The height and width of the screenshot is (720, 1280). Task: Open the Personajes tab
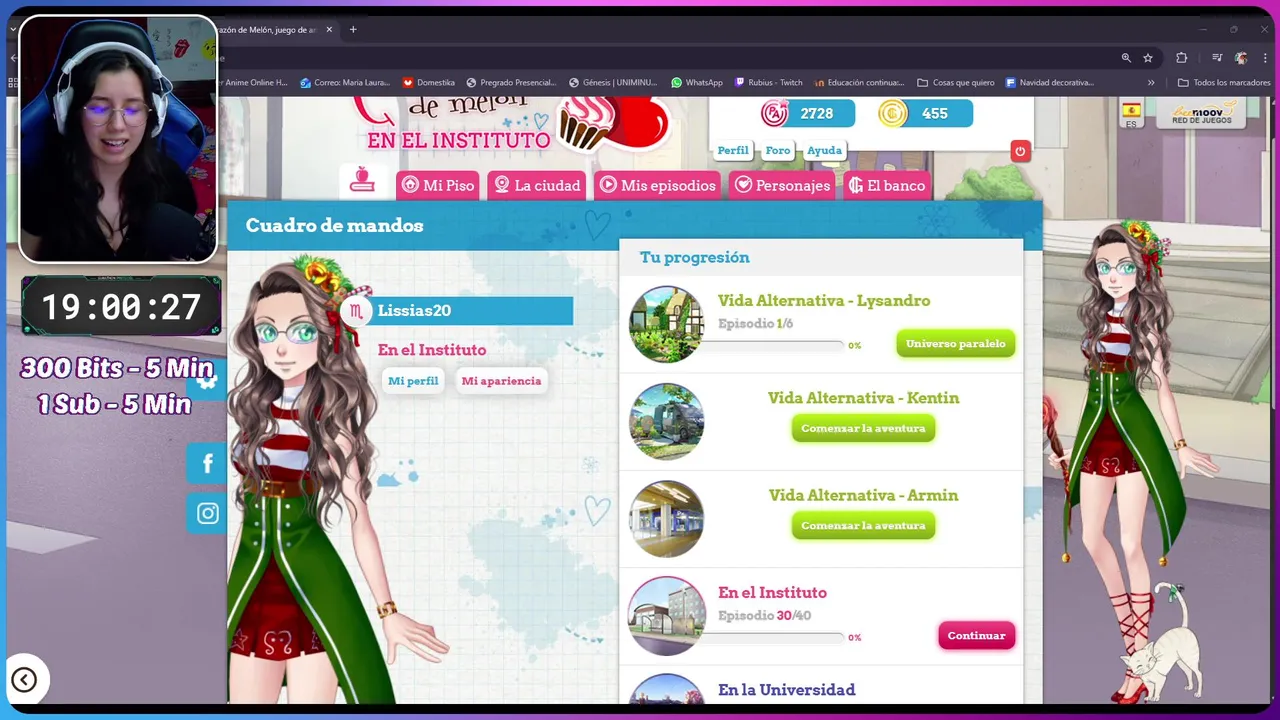click(x=782, y=185)
